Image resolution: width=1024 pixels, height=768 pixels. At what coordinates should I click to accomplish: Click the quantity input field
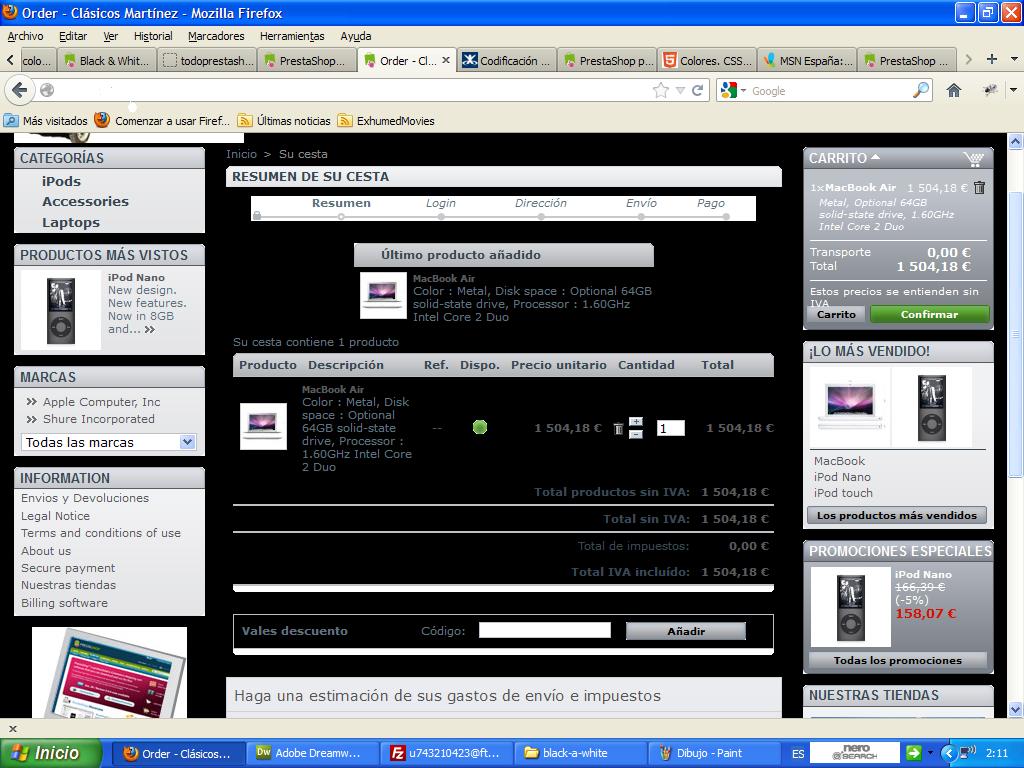(x=670, y=428)
